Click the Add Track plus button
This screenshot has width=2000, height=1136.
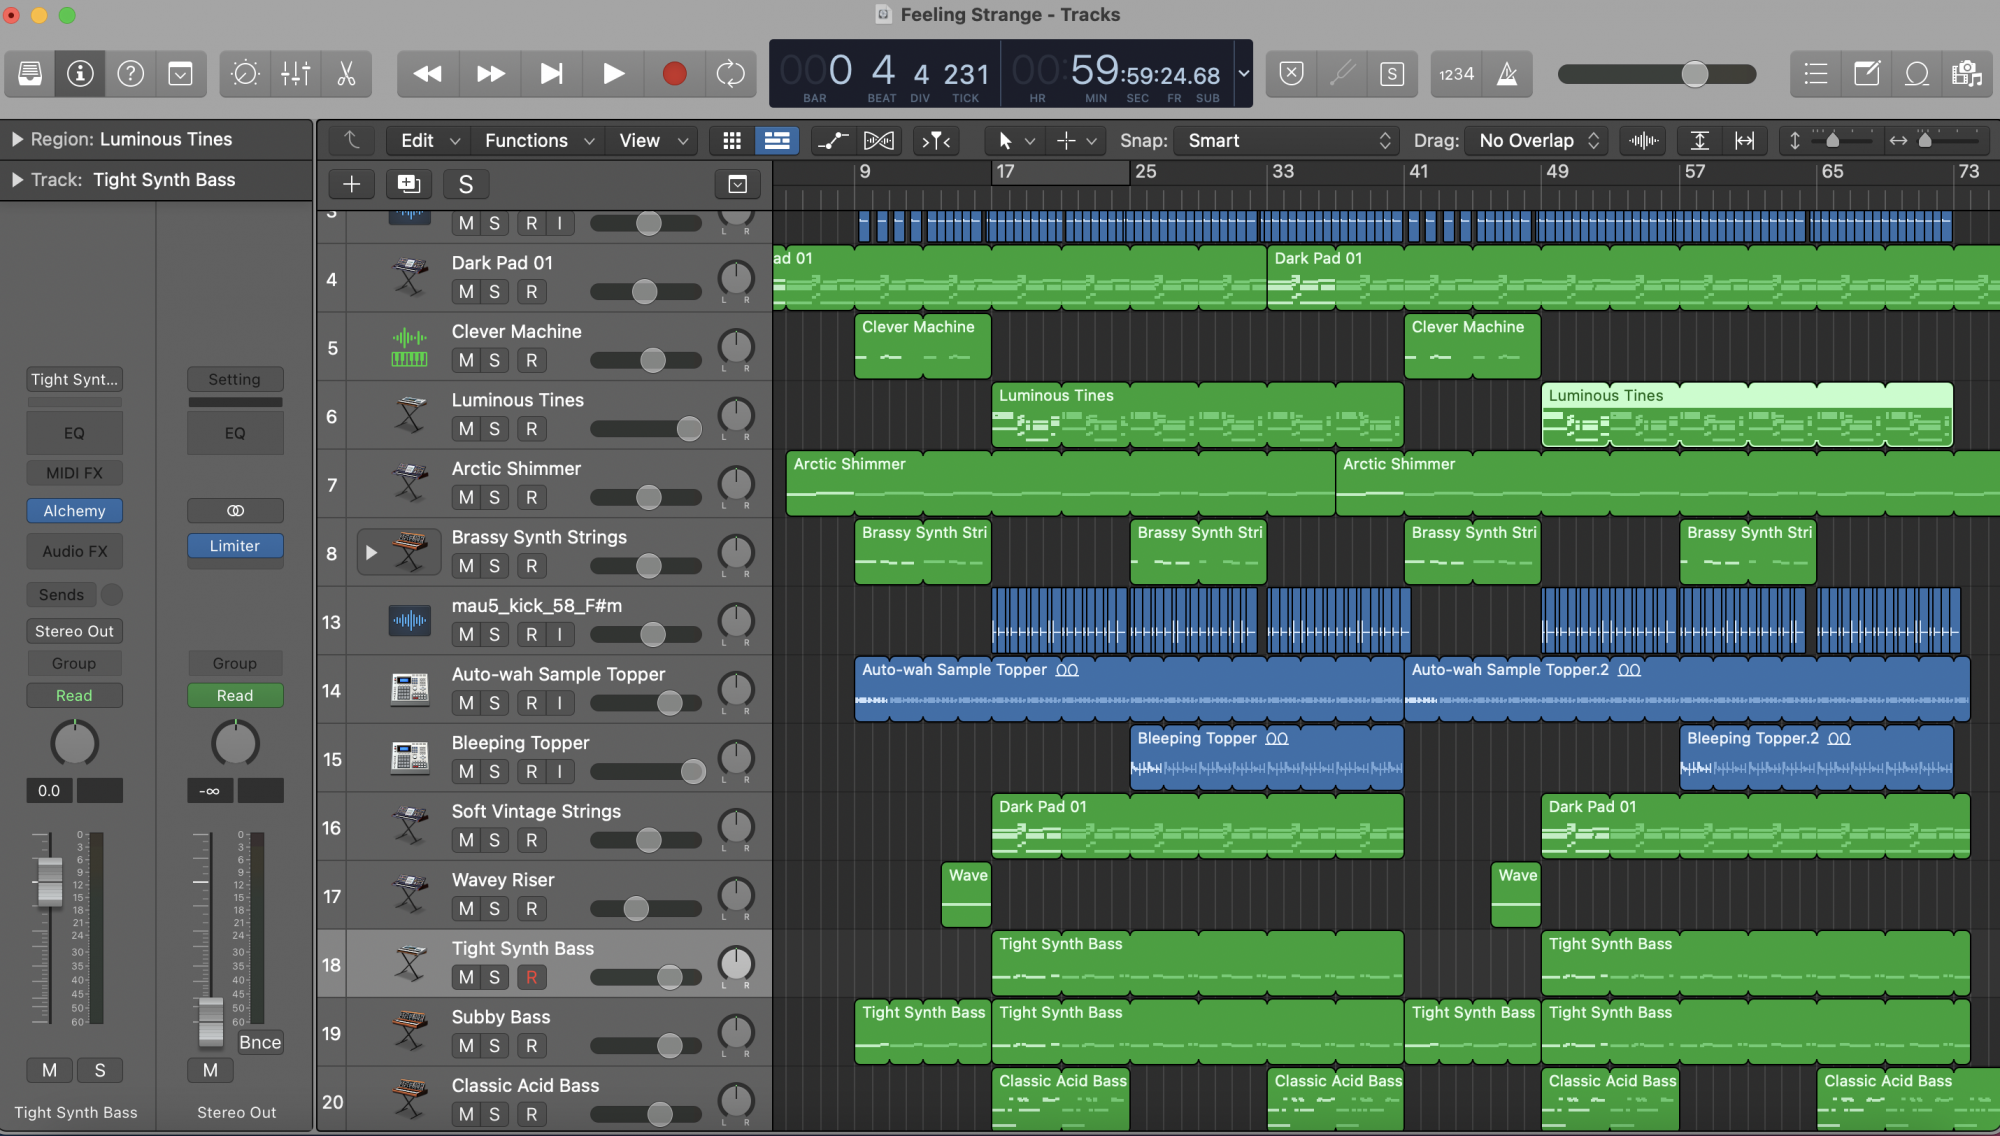(x=352, y=184)
